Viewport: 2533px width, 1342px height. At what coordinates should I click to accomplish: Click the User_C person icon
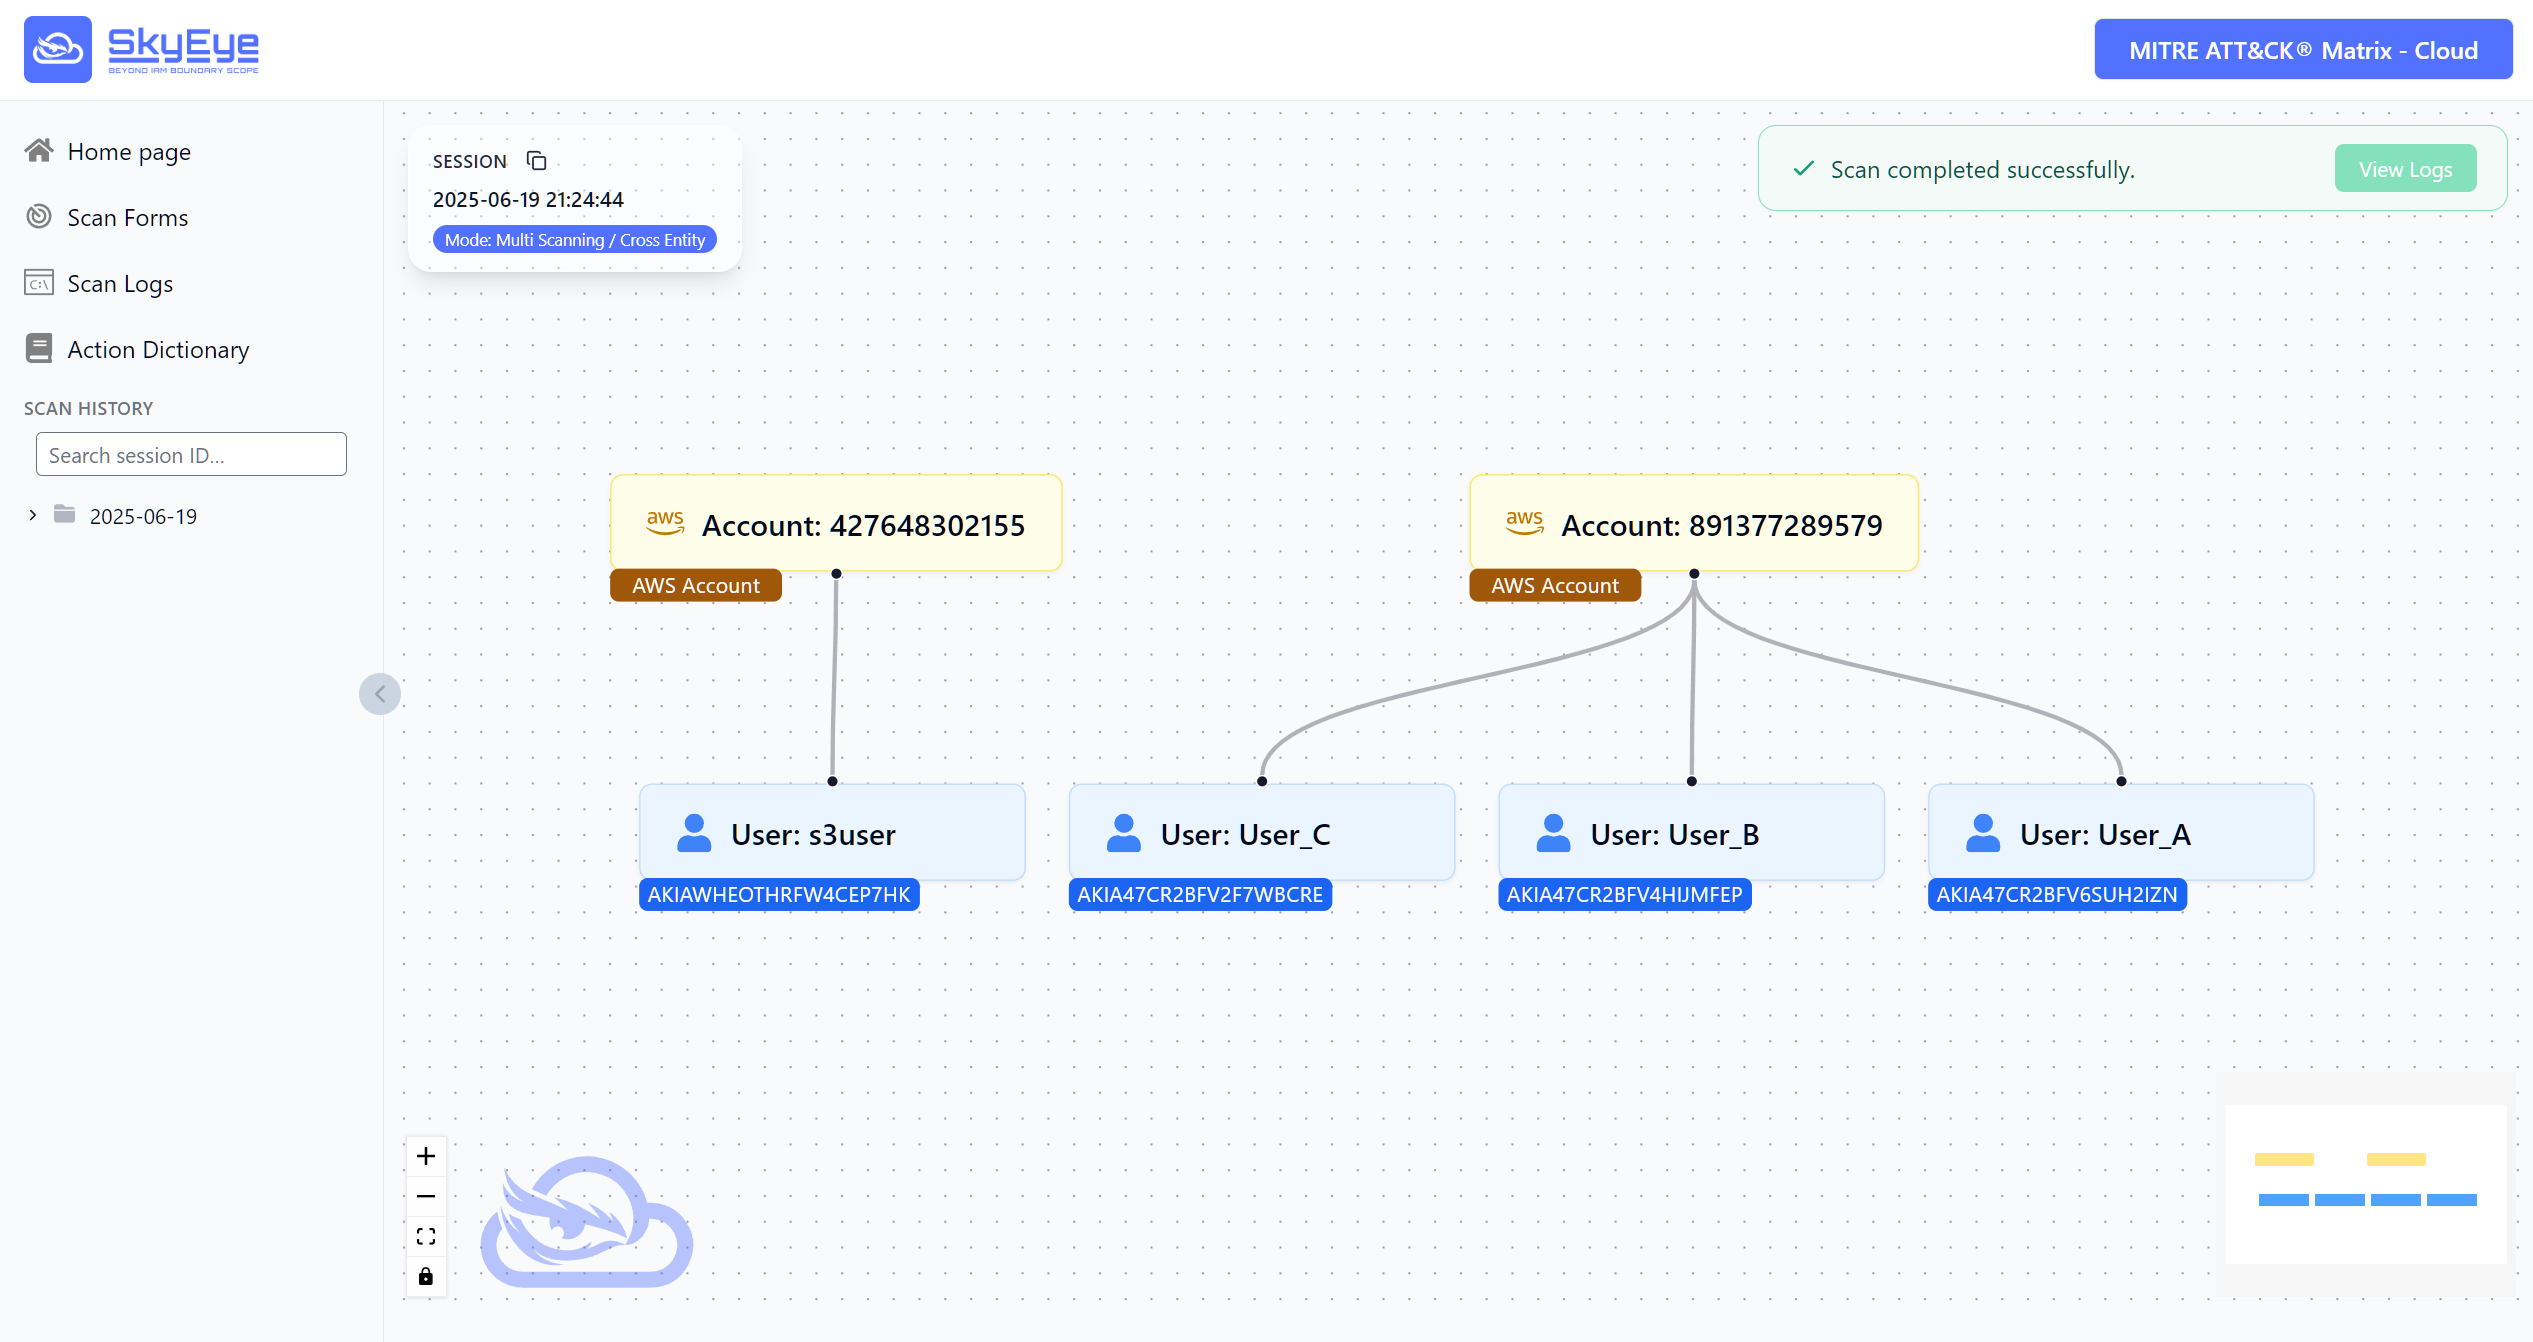click(1124, 833)
